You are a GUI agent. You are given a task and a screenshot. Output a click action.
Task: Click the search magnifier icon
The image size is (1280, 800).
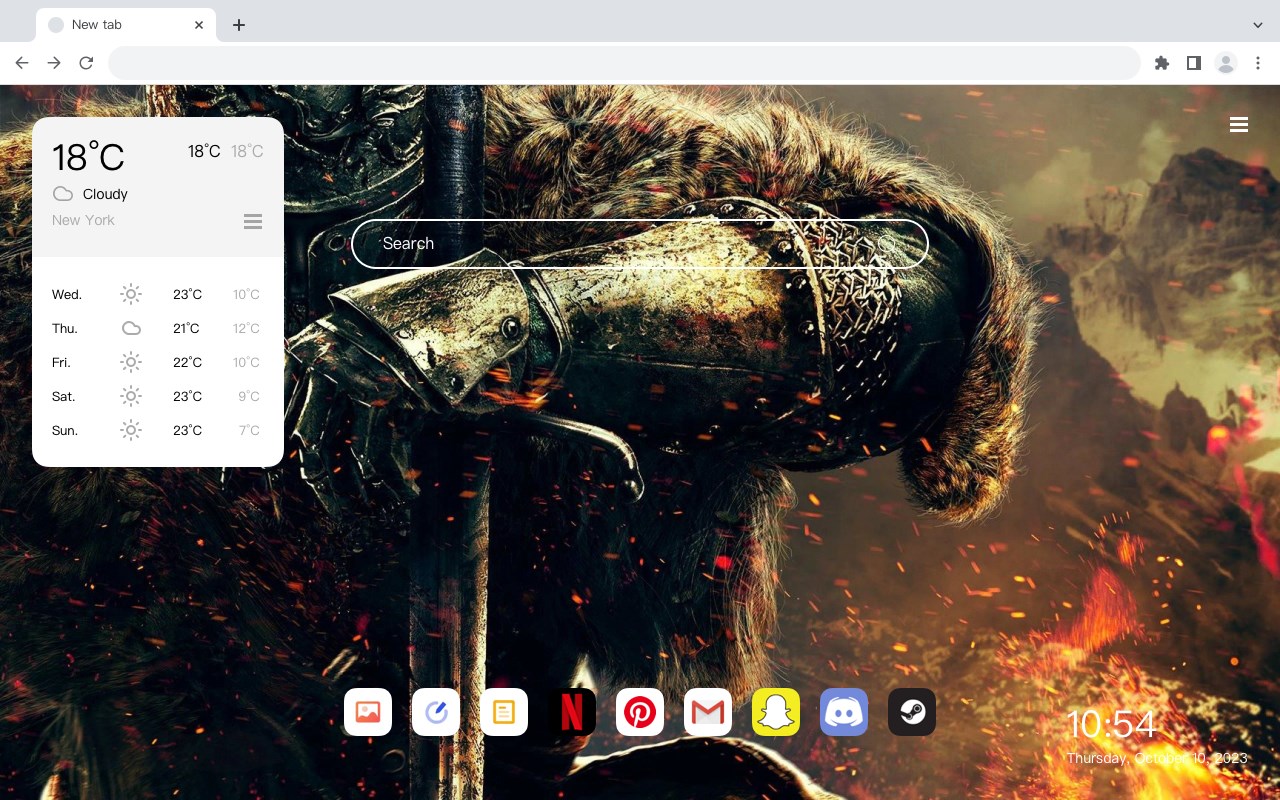887,244
